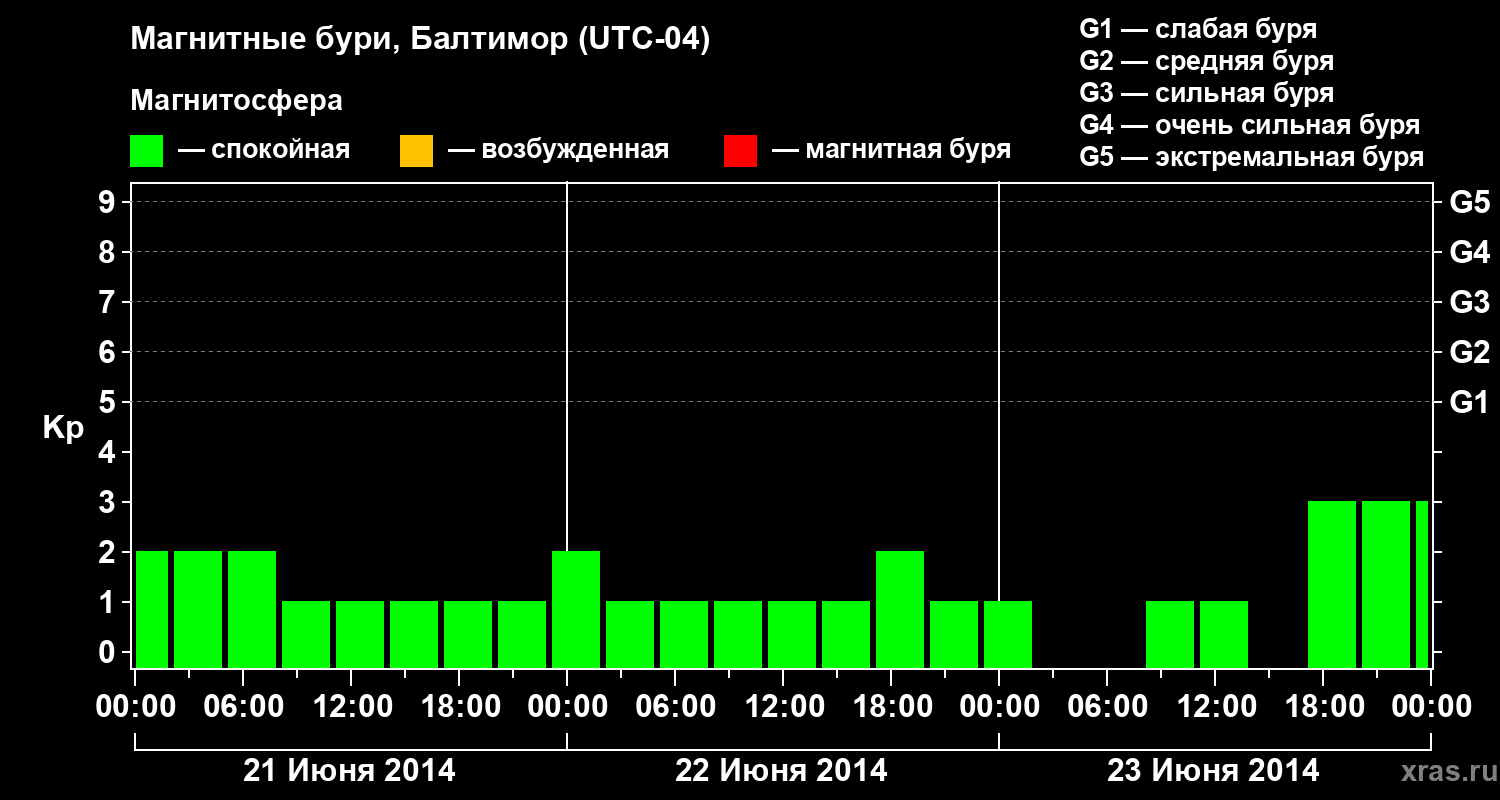Click the '18:00' time label of 23 Июня
1500x800 pixels.
(1324, 706)
